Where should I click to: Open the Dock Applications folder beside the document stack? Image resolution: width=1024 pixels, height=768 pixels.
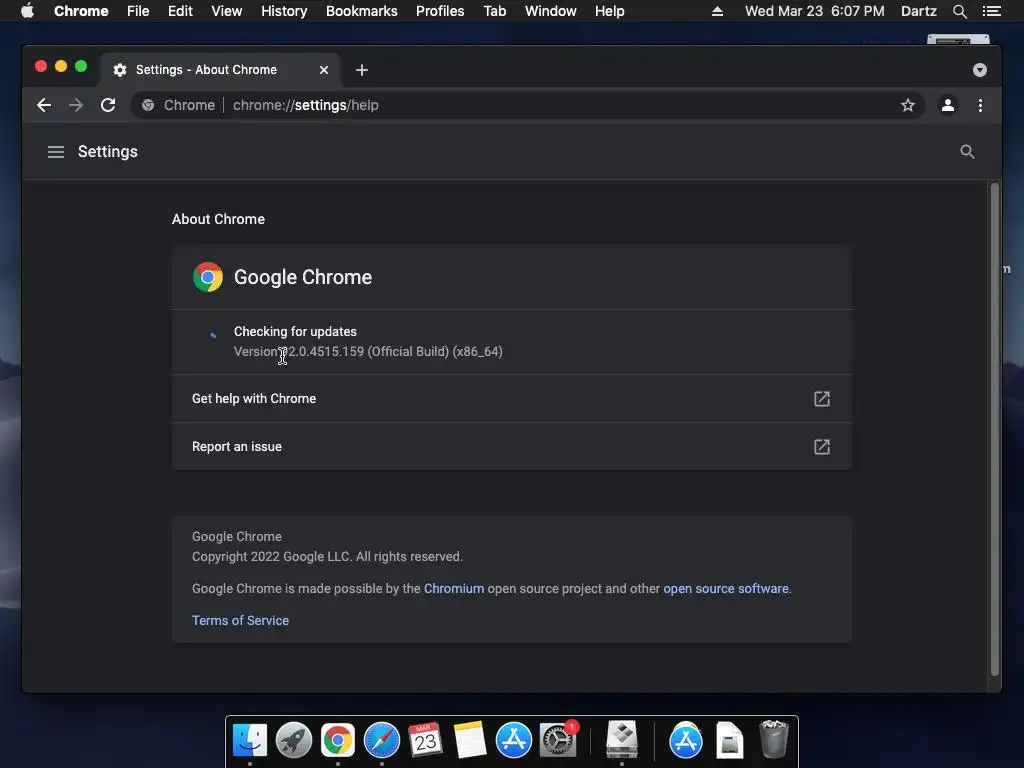[686, 740]
